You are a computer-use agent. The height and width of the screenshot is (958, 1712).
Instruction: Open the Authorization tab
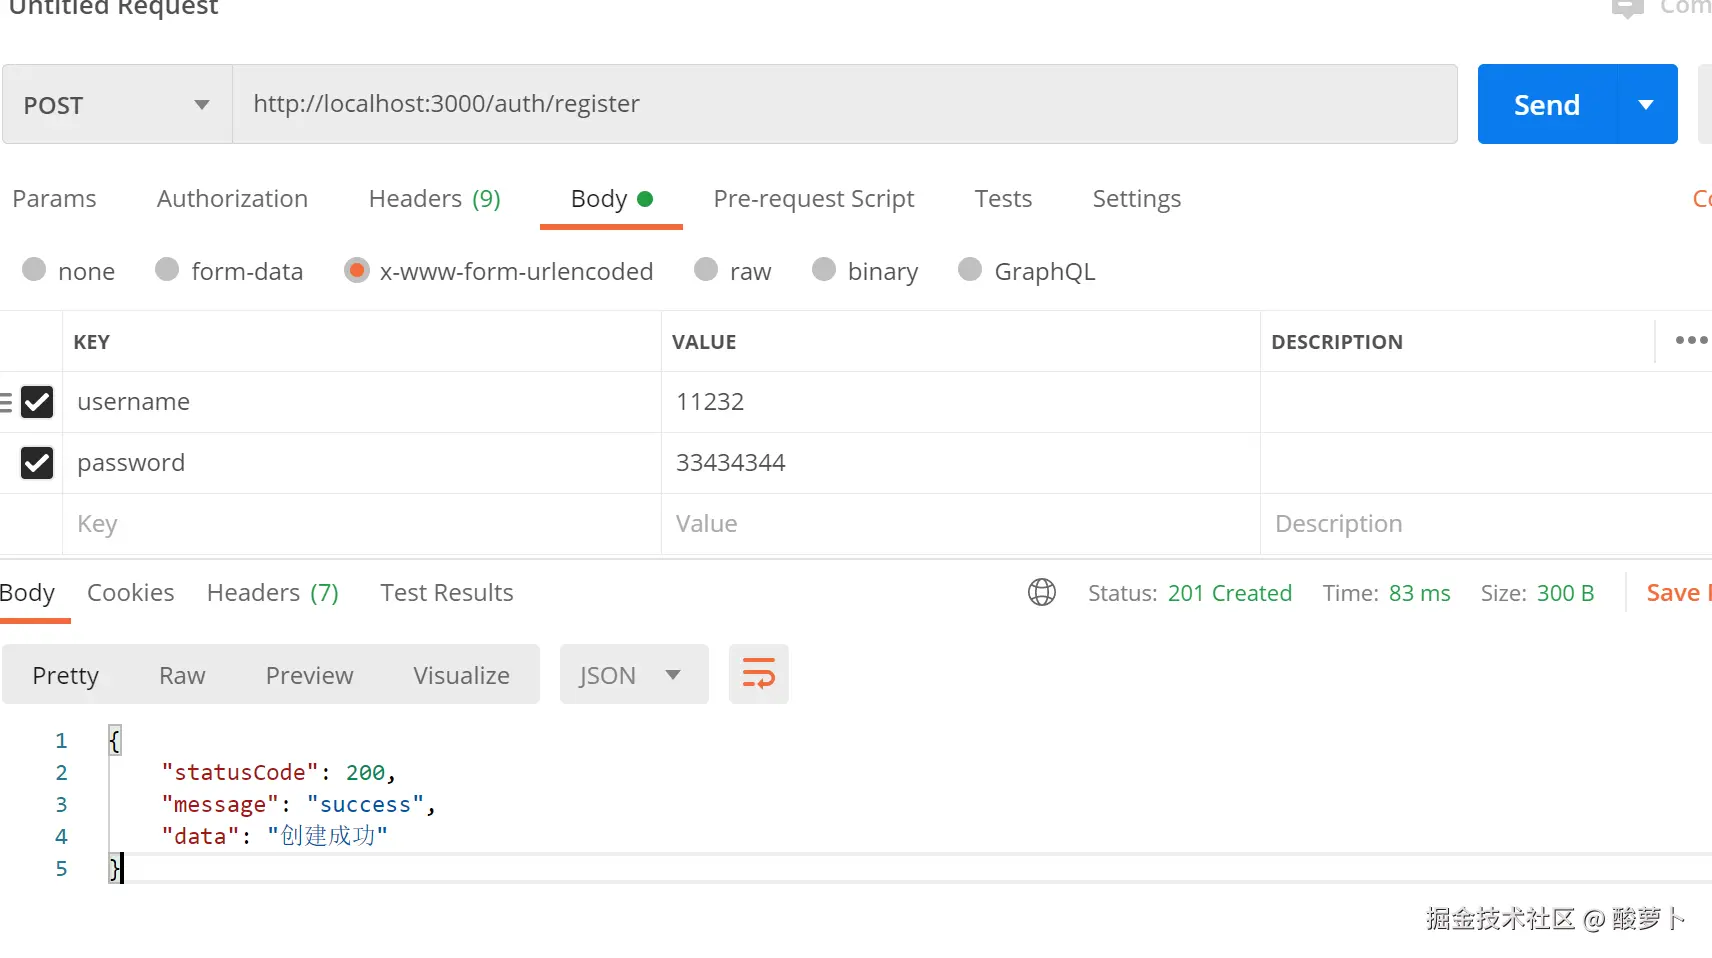click(x=232, y=199)
